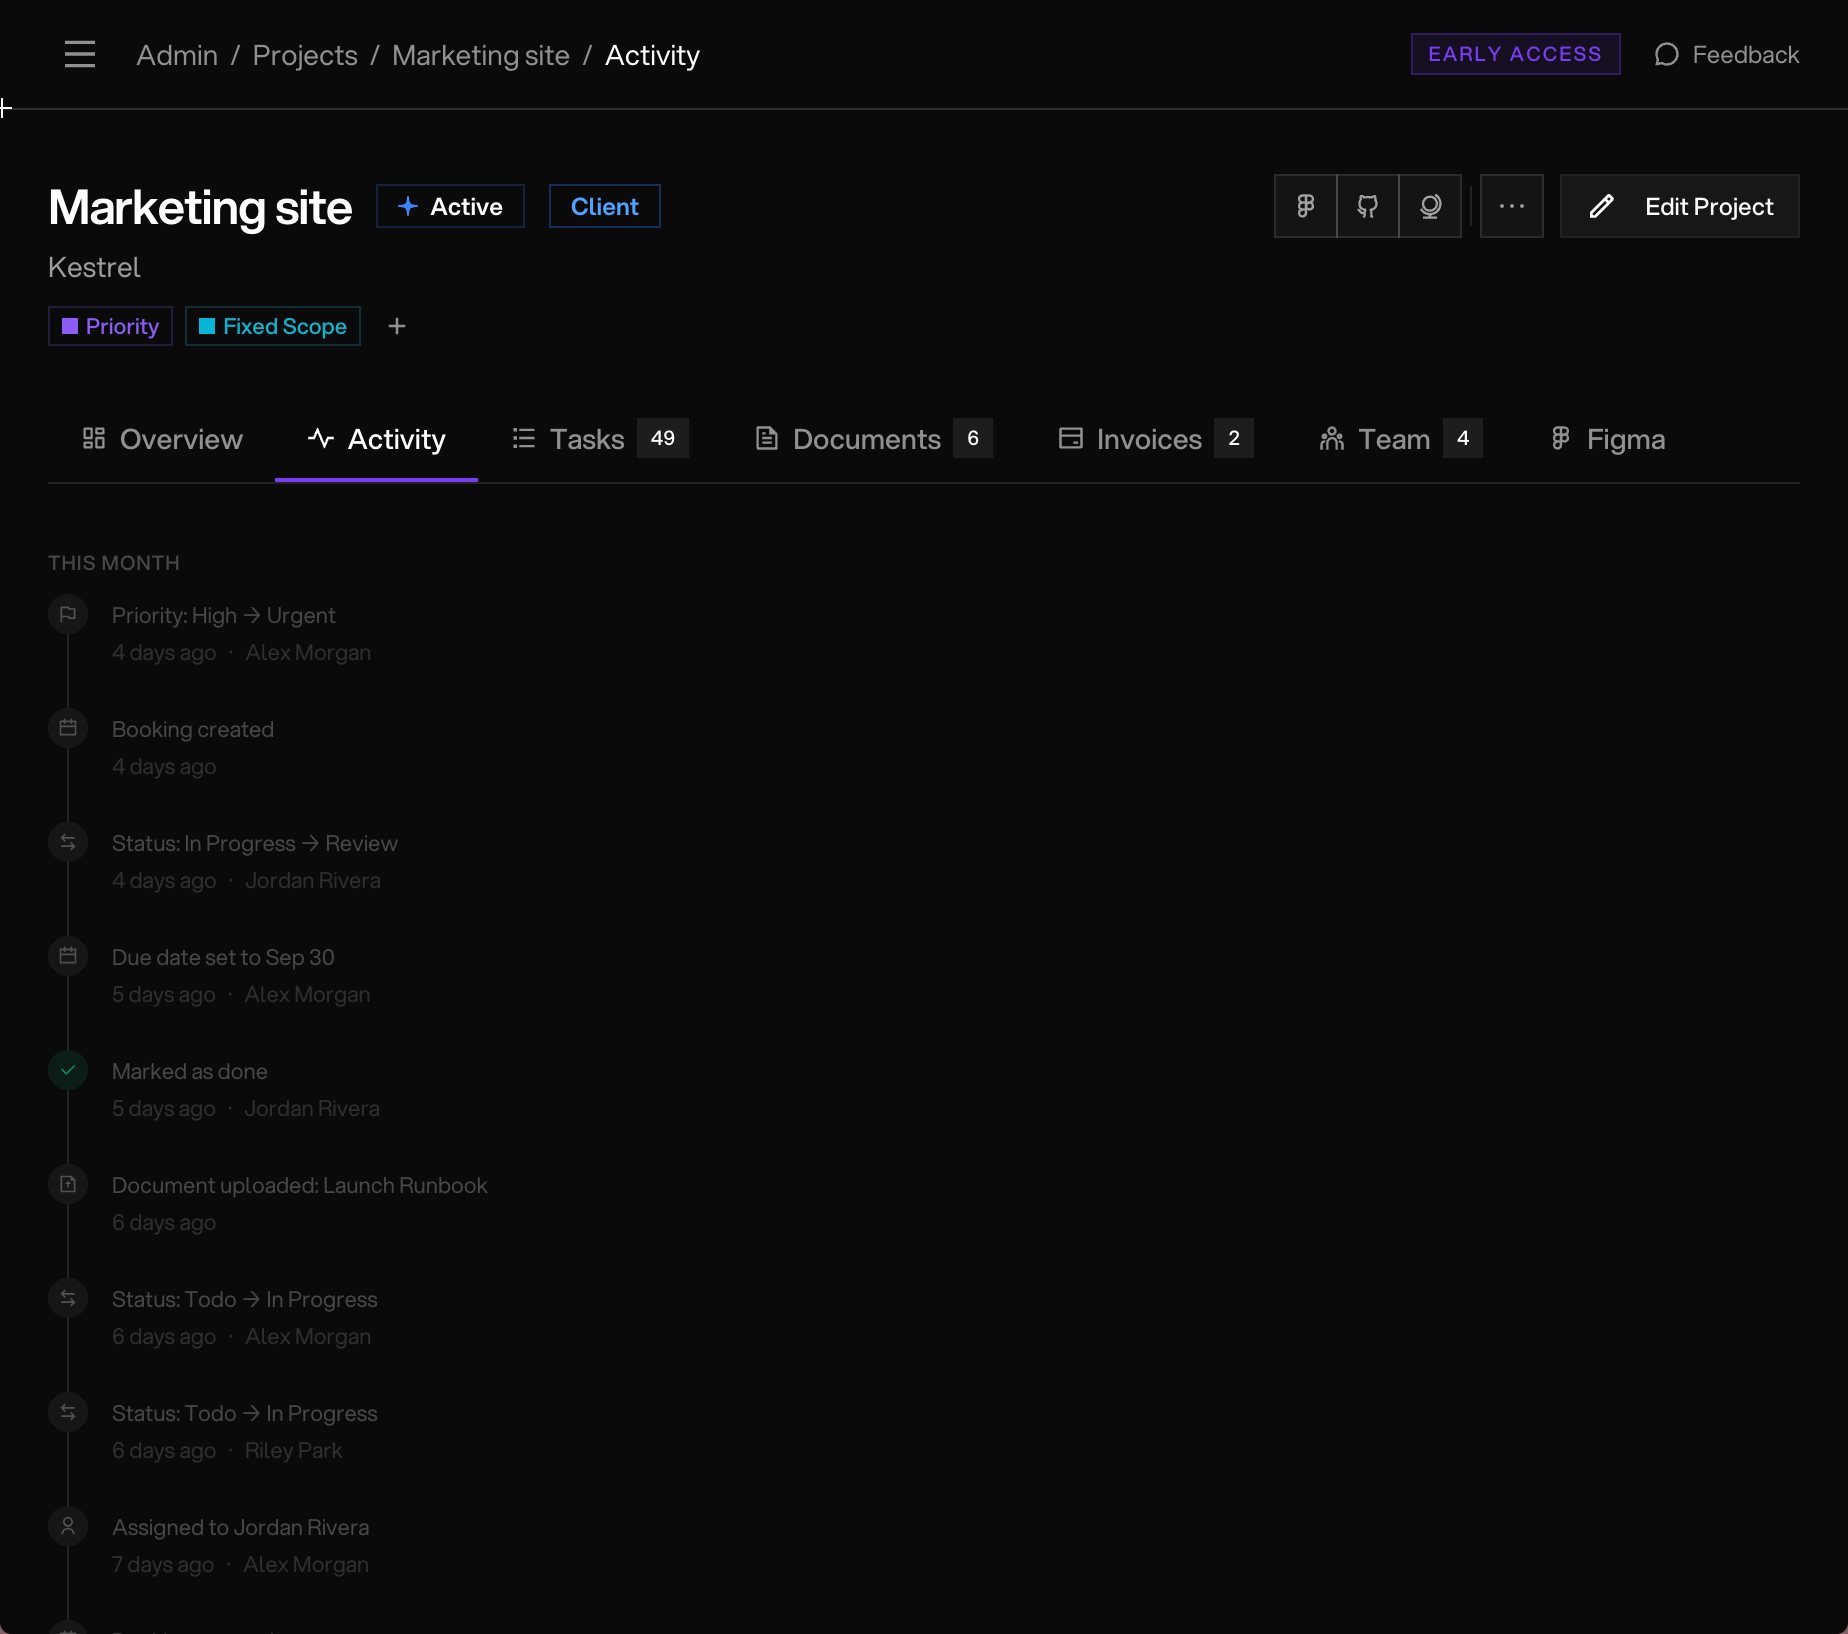
Task: Click 'Document uploaded: Launch Runbook' entry
Action: [300, 1185]
